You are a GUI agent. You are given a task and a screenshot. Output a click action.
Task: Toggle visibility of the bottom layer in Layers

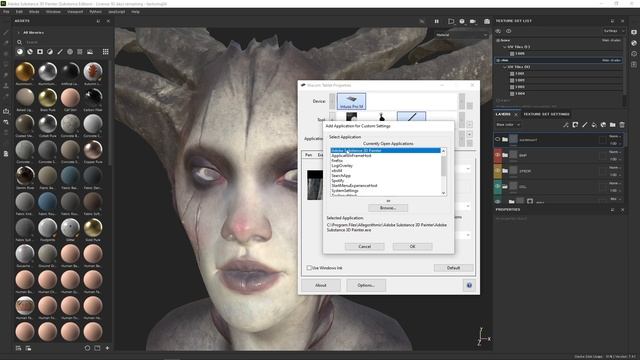tap(498, 201)
